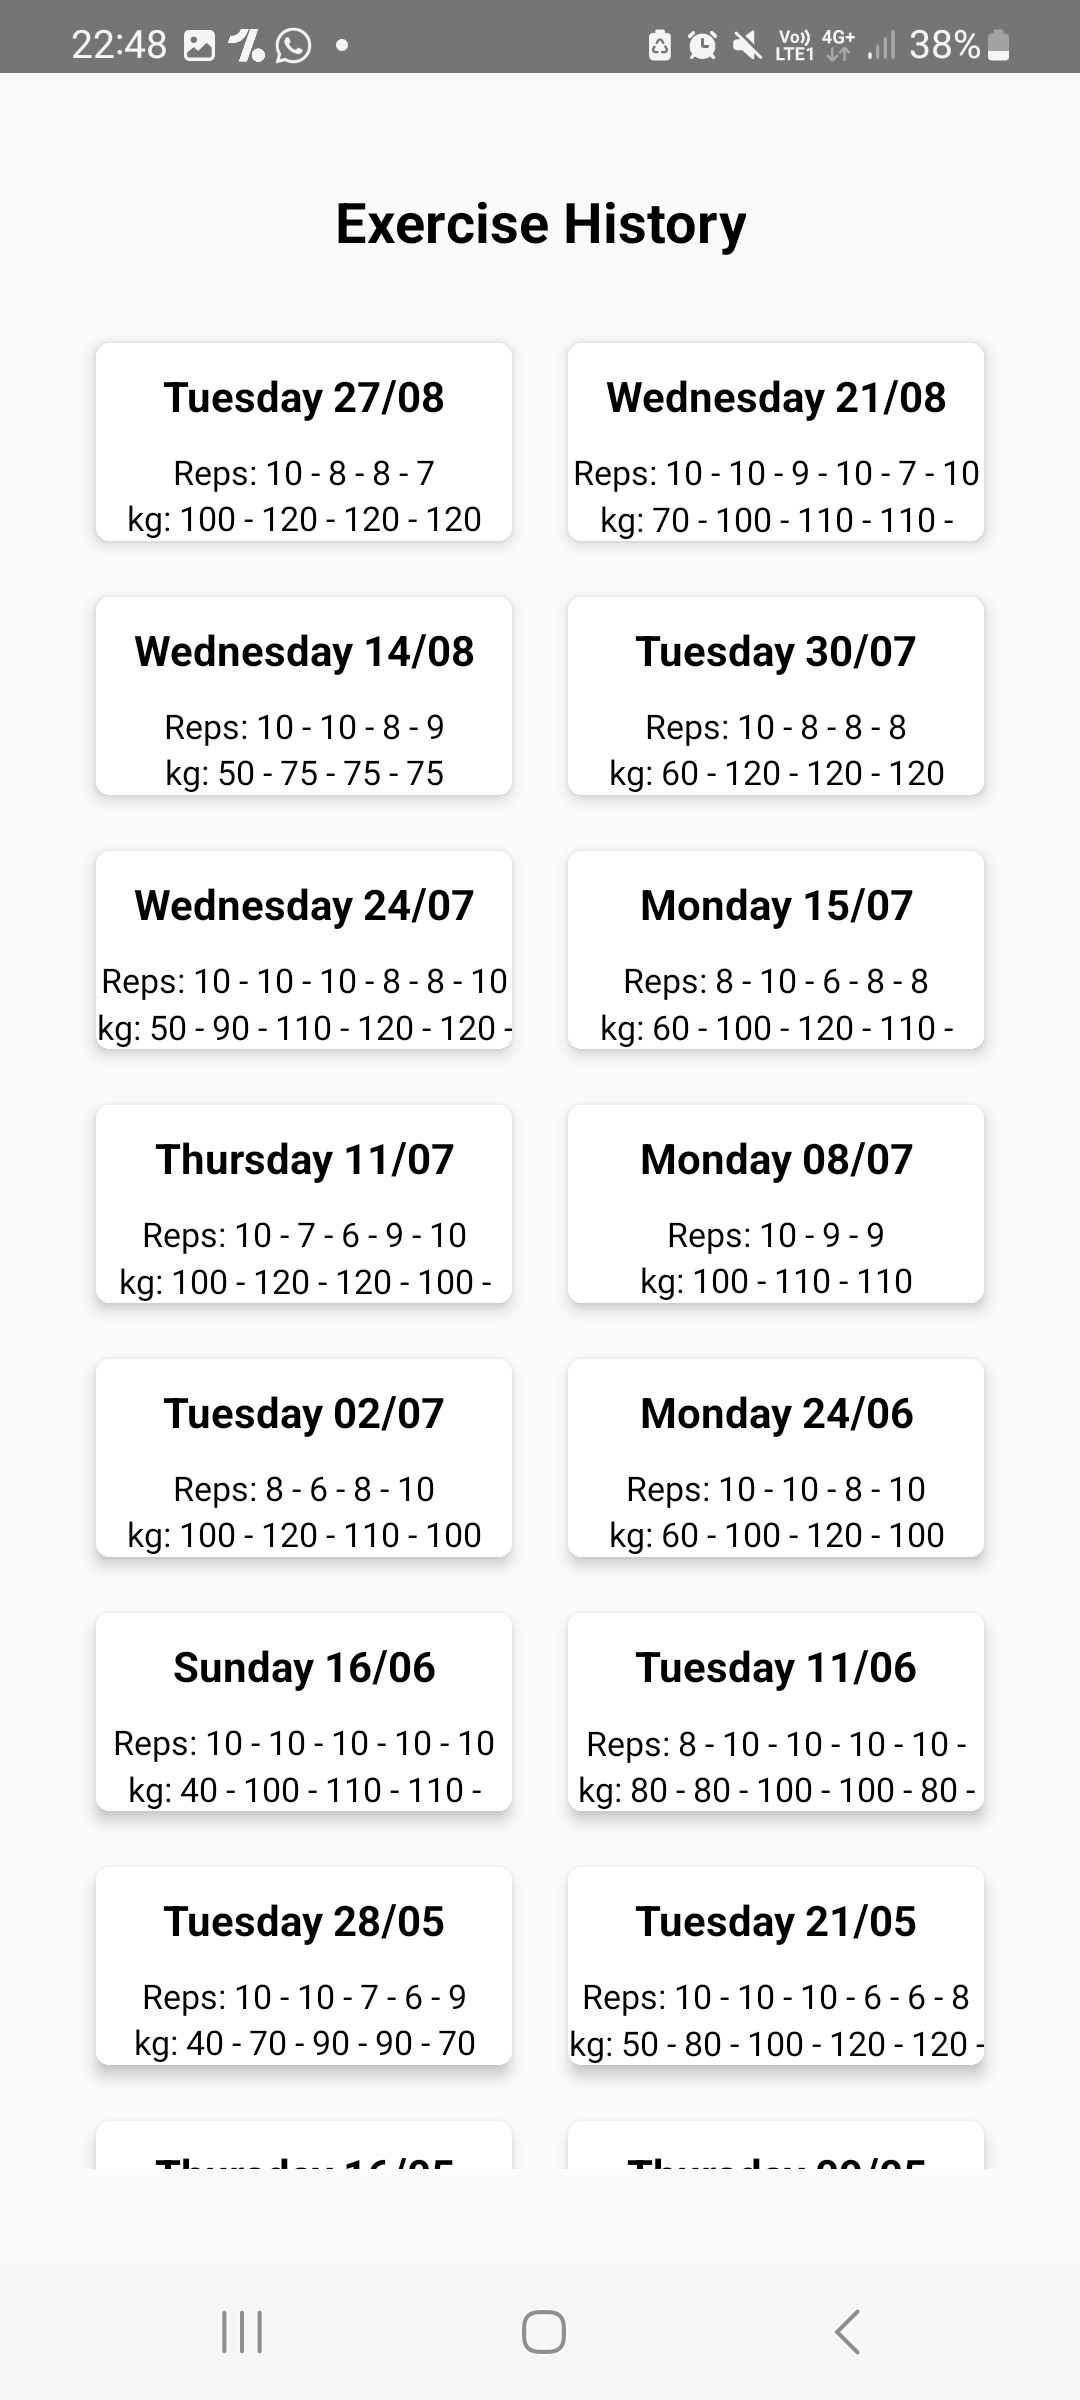Image resolution: width=1080 pixels, height=2400 pixels.
Task: View the Monday 08/07 workout entry
Action: (776, 1204)
